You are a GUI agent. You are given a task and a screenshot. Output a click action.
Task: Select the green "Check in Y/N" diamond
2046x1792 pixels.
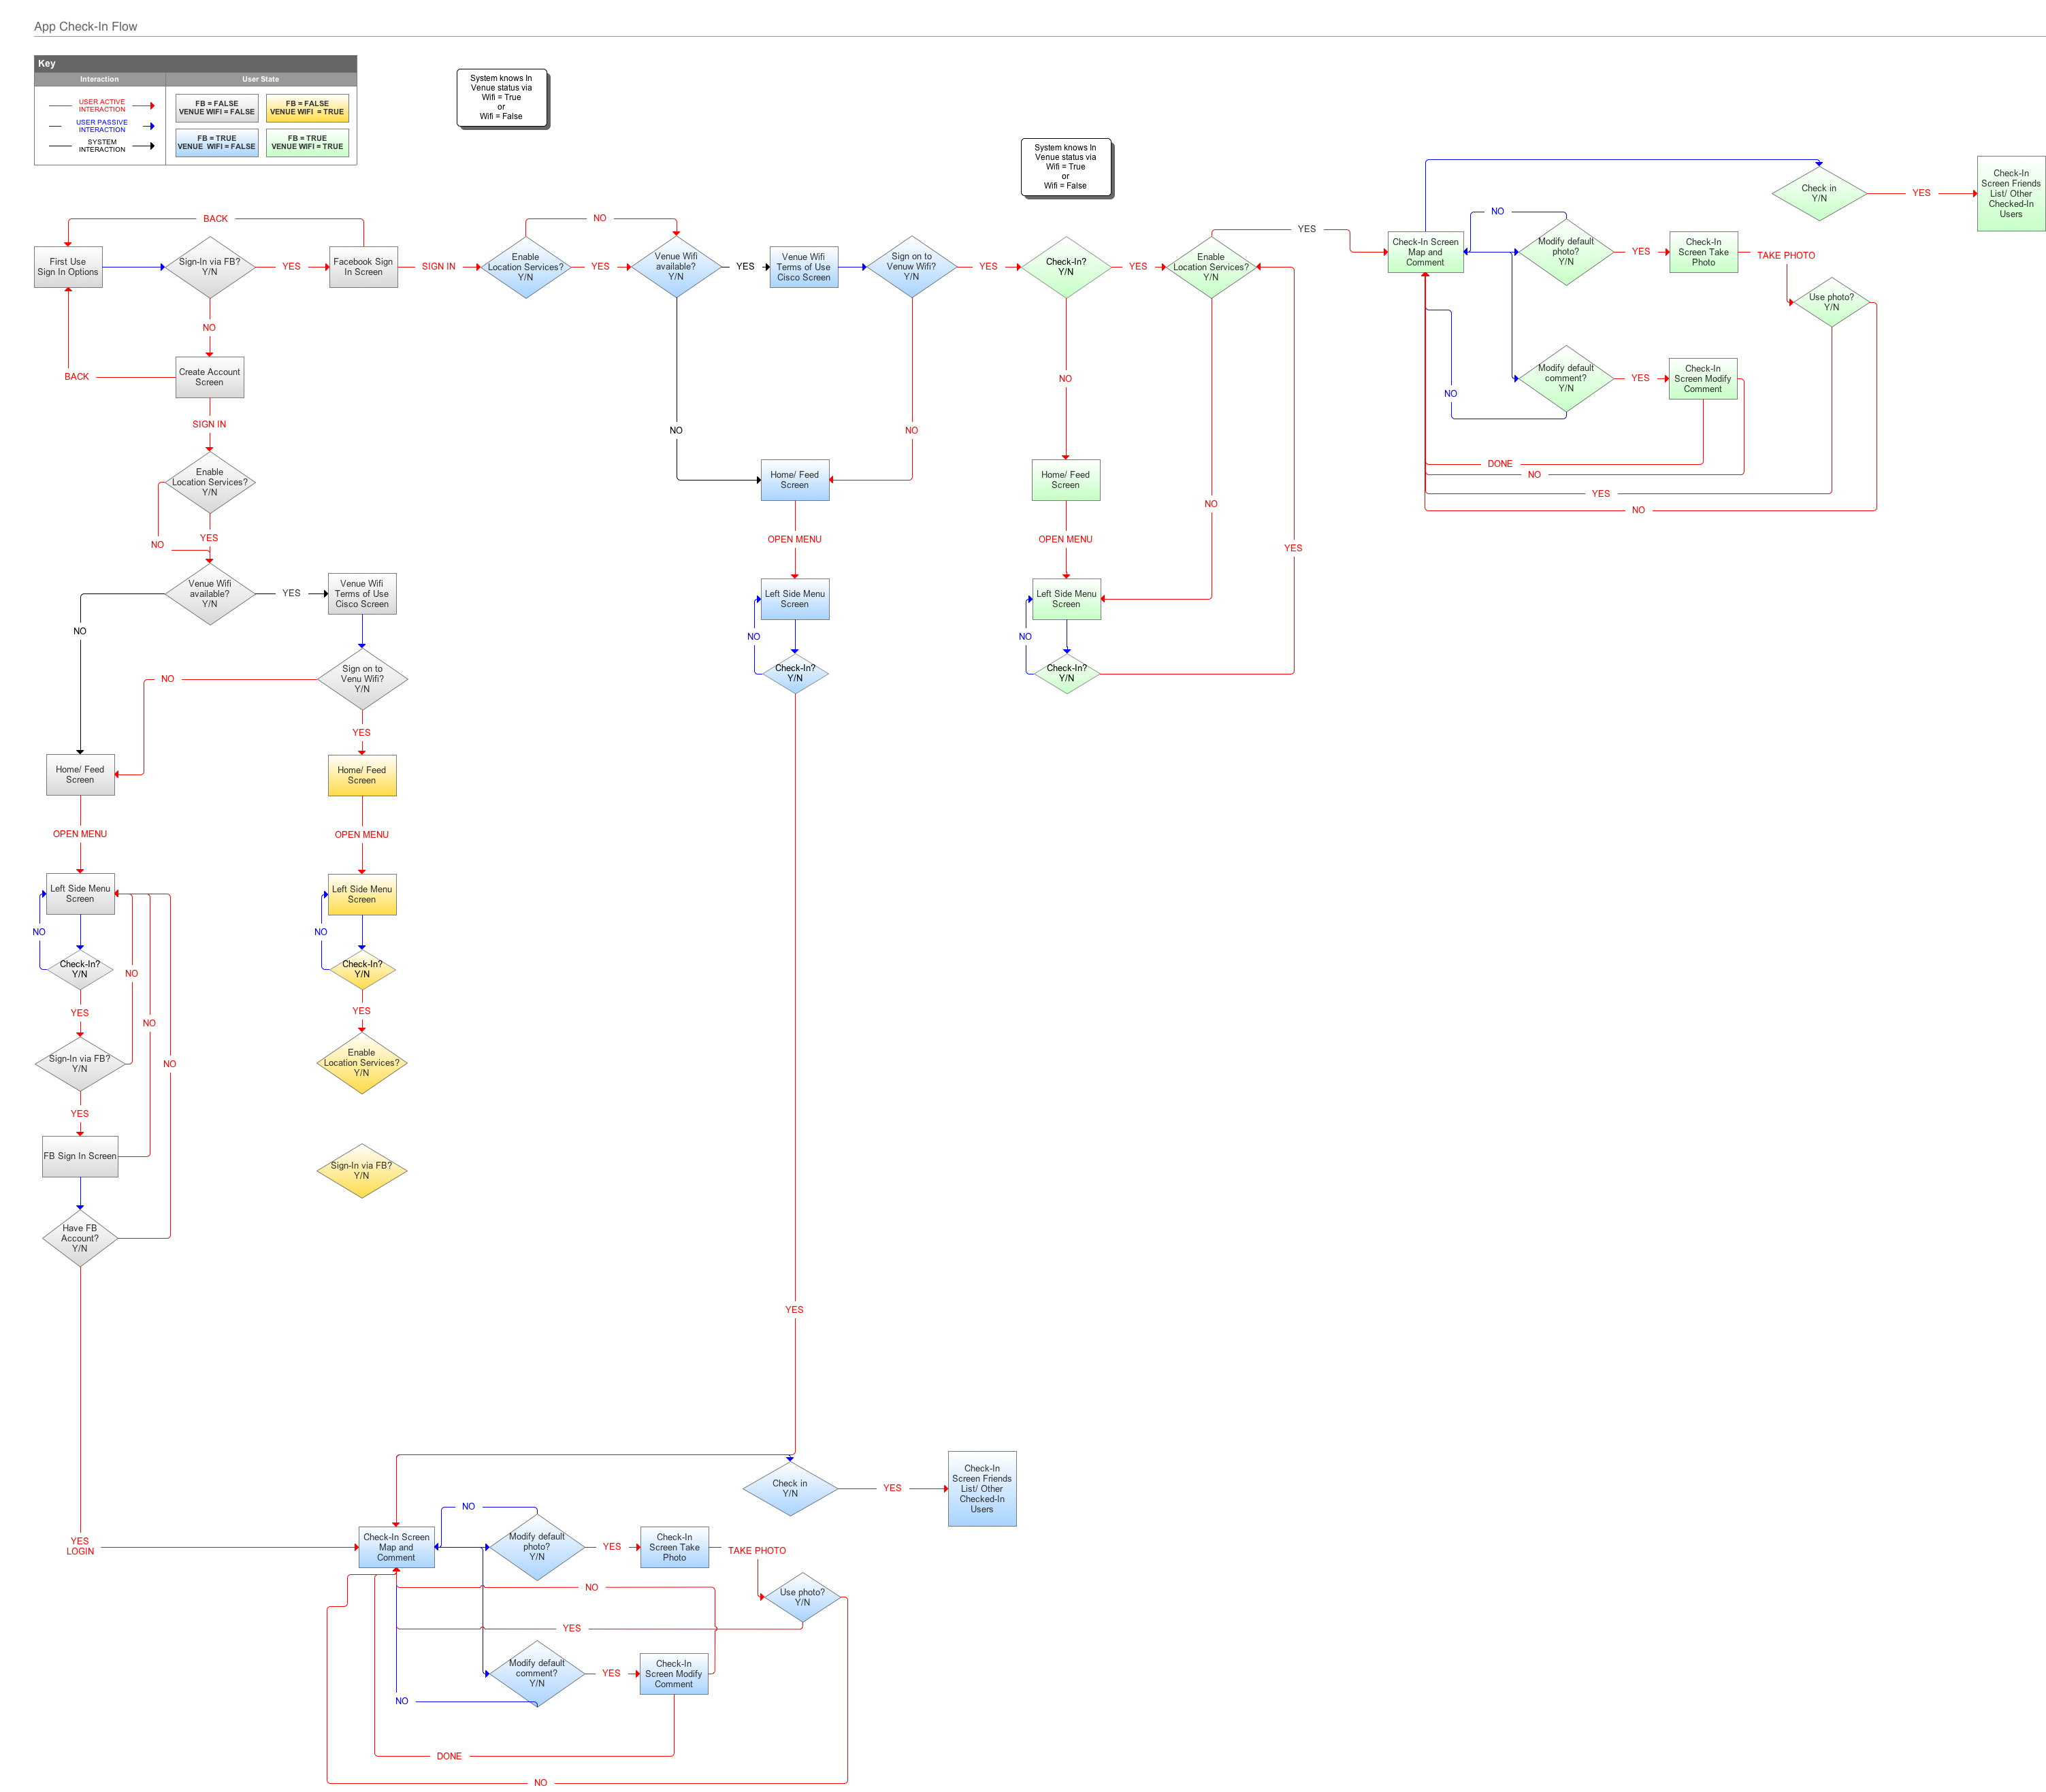pyautogui.click(x=1819, y=193)
